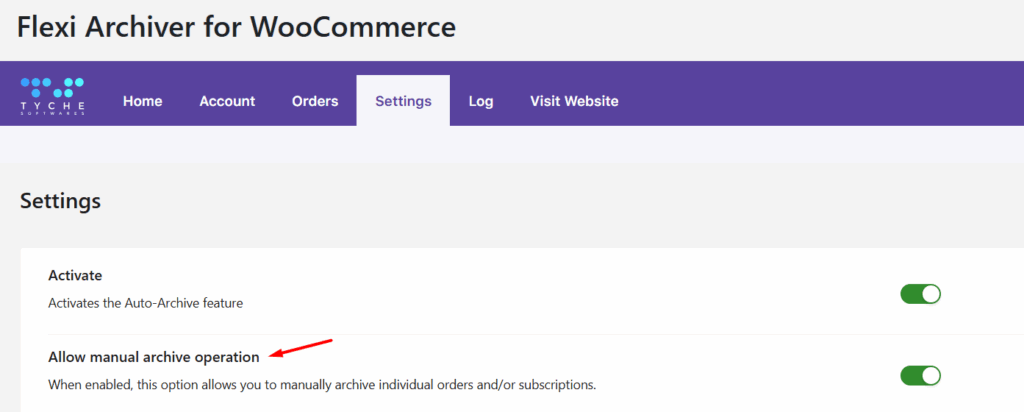This screenshot has width=1024, height=412.
Task: Open the Log tab
Action: tap(481, 101)
